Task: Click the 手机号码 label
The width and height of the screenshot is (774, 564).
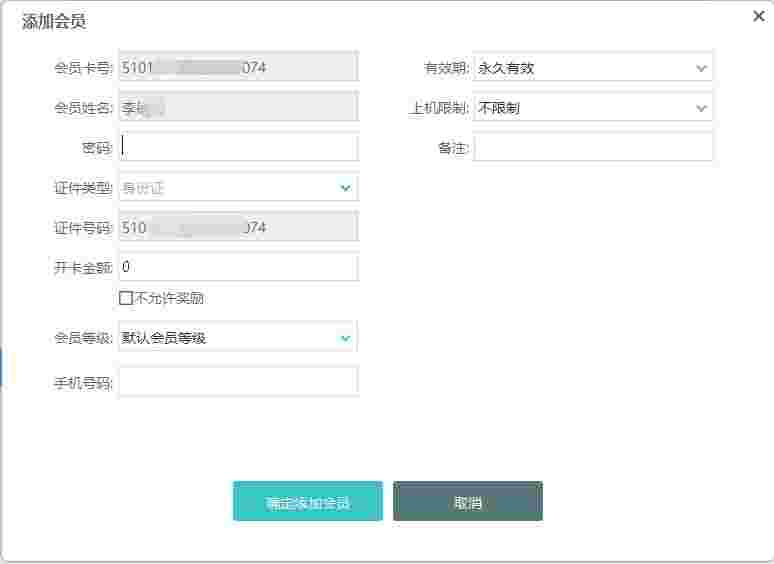Action: (83, 383)
